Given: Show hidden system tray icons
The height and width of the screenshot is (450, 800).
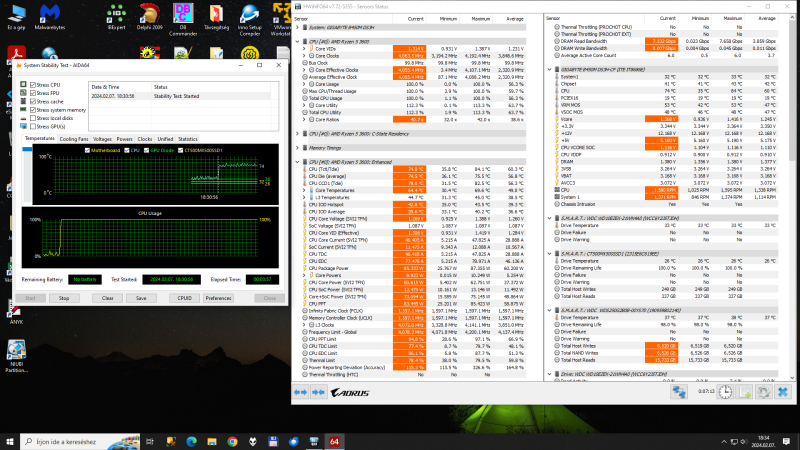Looking at the screenshot, I should click(723, 442).
